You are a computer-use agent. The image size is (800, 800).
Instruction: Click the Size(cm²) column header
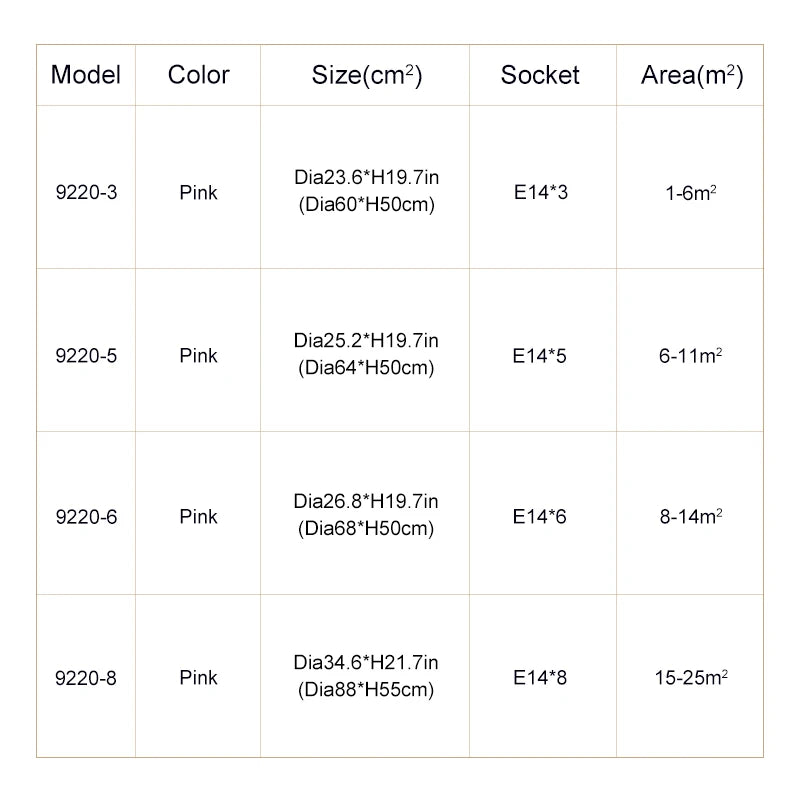[x=366, y=75]
